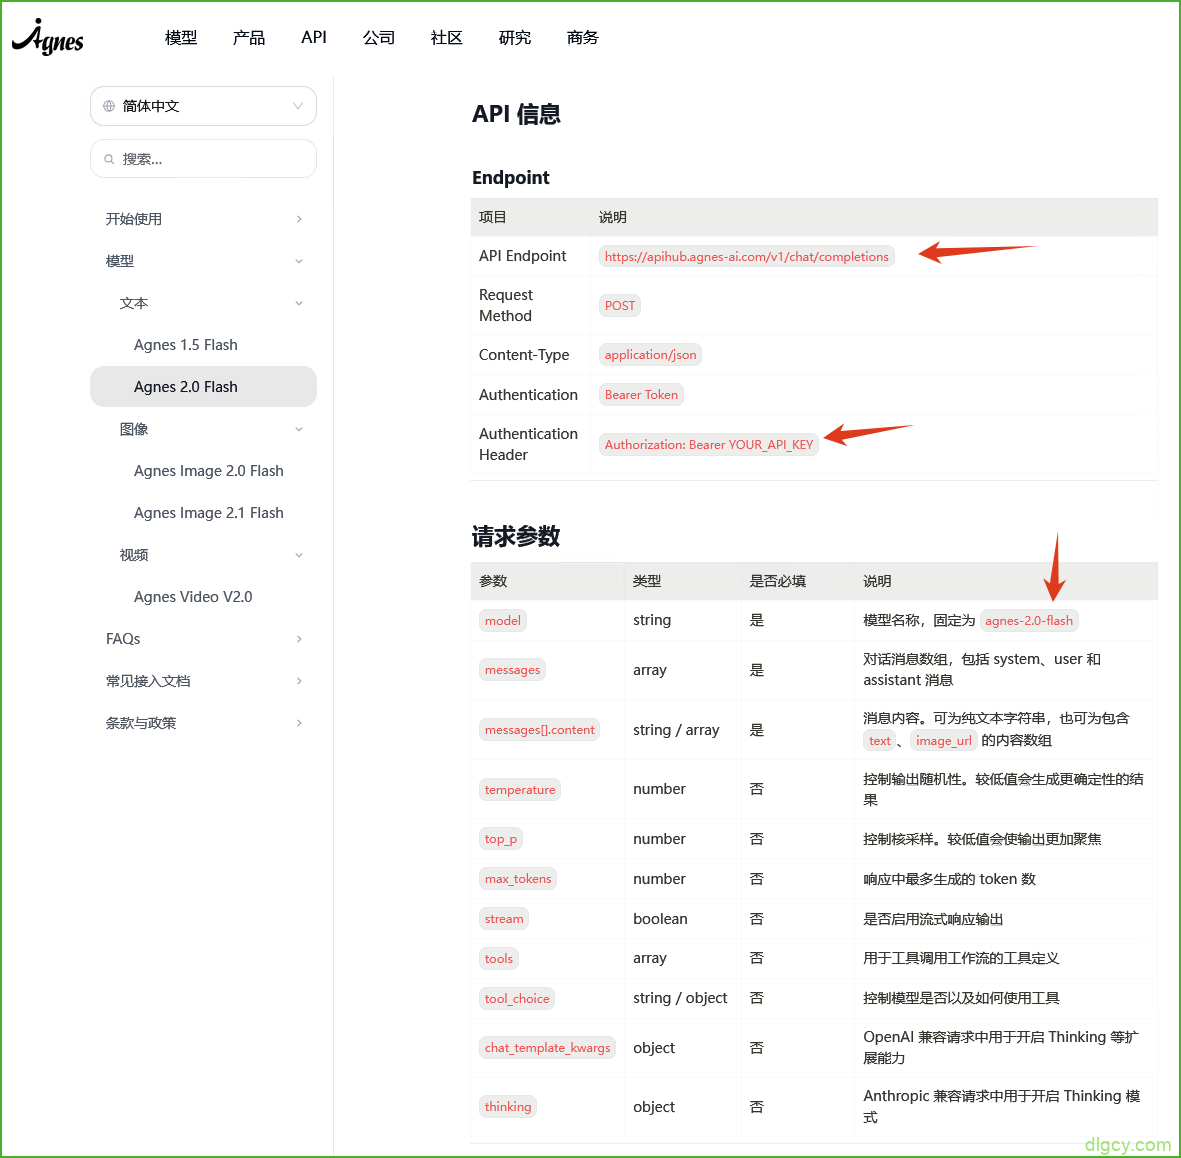Click the API 信息 heading
Image resolution: width=1181 pixels, height=1158 pixels.
point(517,114)
